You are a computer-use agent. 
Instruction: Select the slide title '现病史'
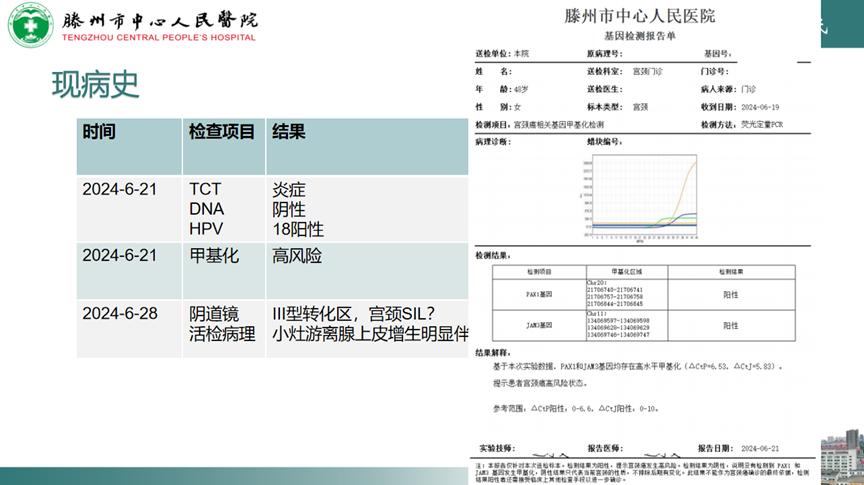point(95,85)
